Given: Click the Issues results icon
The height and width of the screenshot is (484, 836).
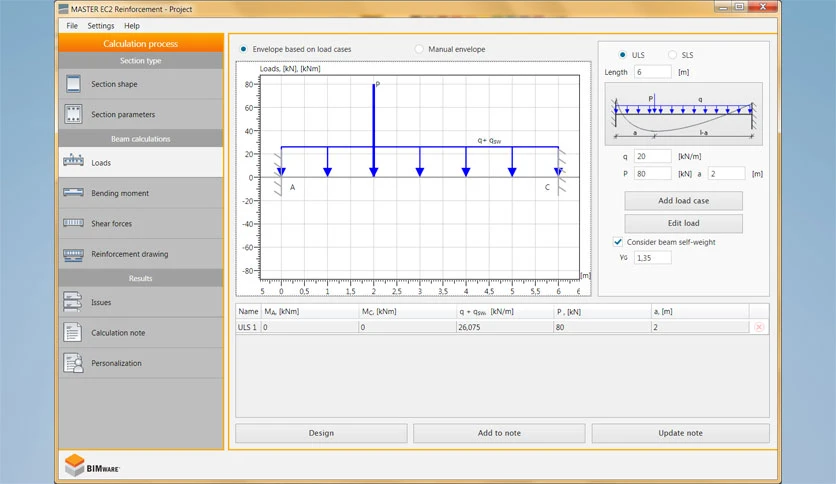Looking at the screenshot, I should 73,301.
